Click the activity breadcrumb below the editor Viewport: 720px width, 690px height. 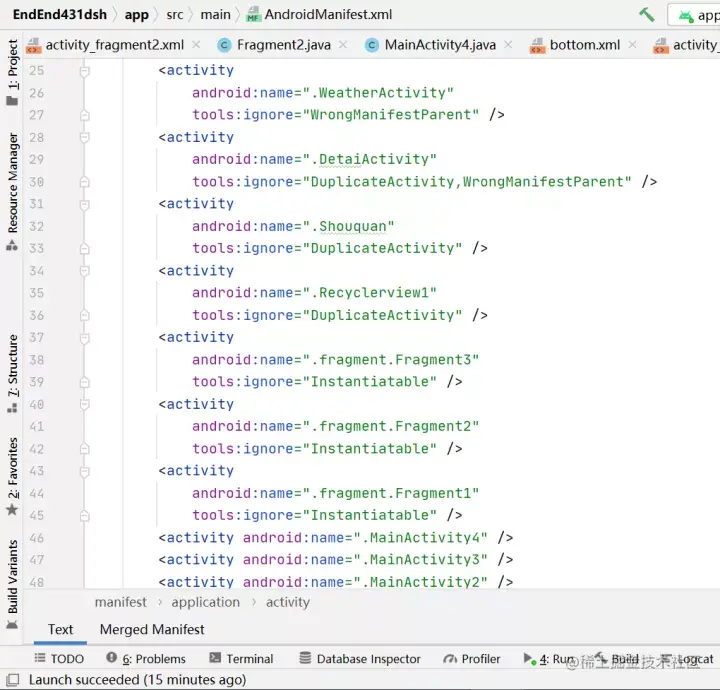pos(288,602)
